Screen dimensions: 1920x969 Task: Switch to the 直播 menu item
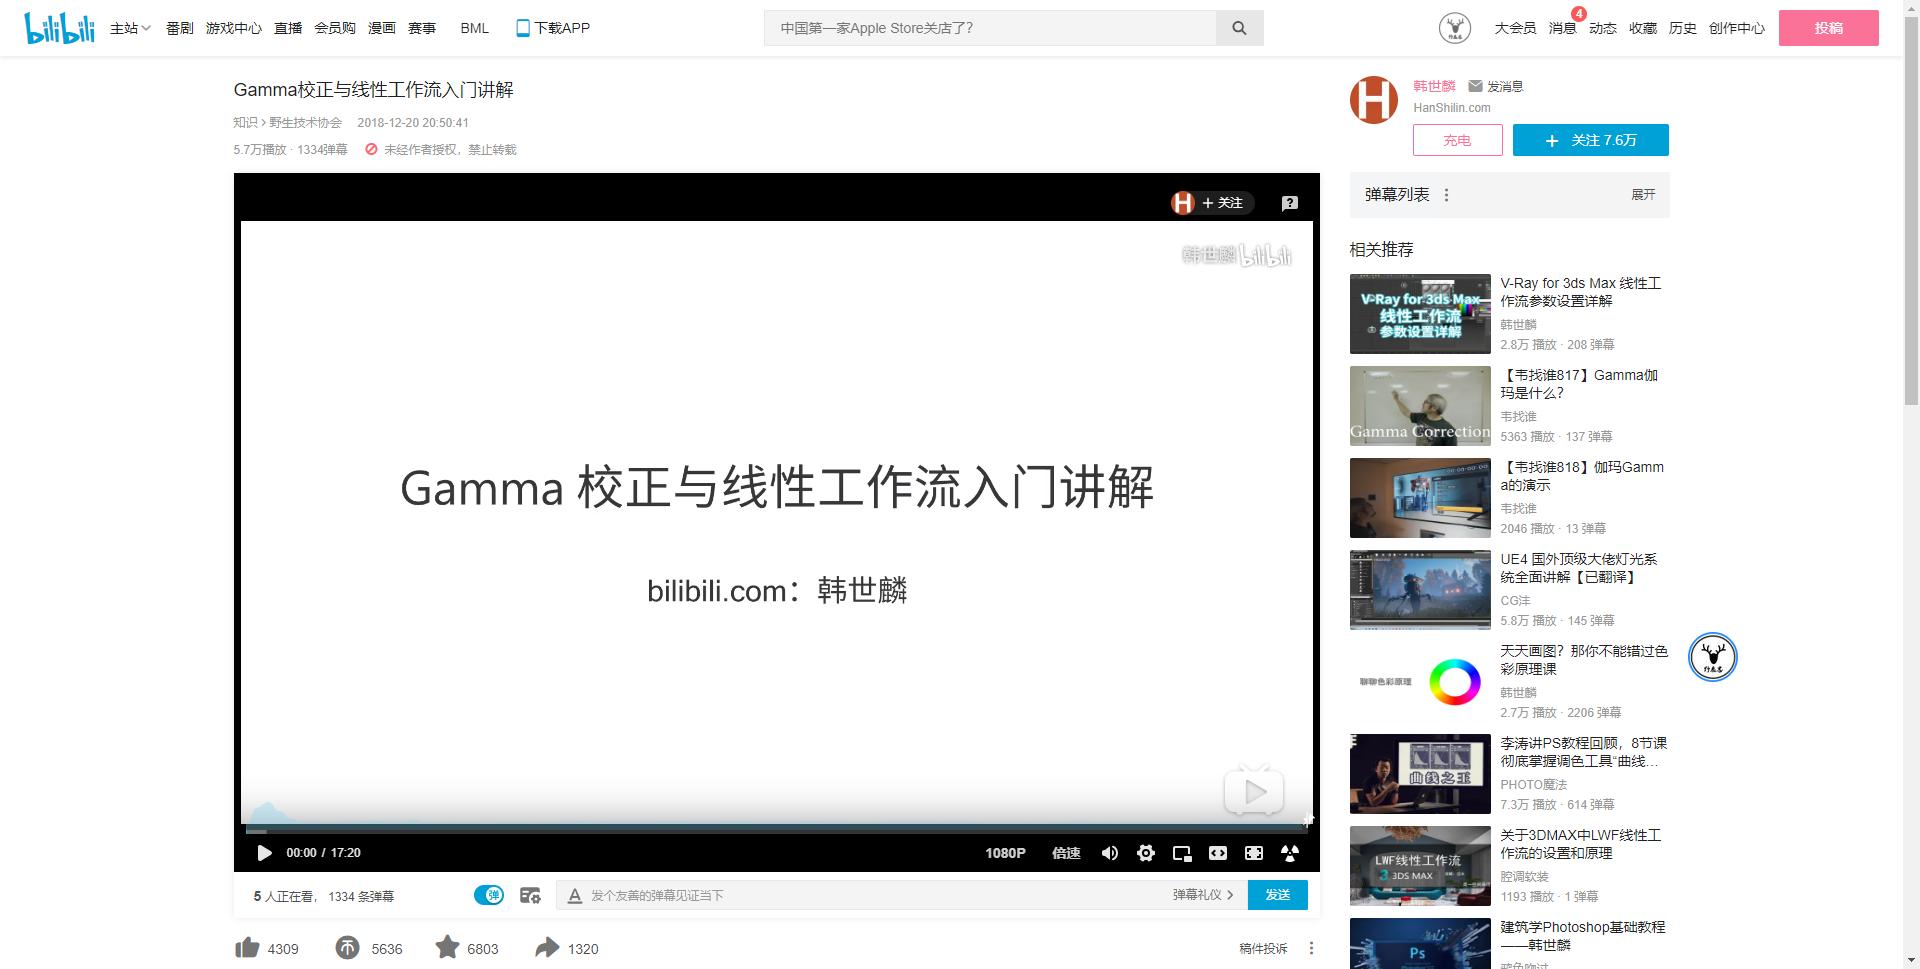tap(287, 28)
